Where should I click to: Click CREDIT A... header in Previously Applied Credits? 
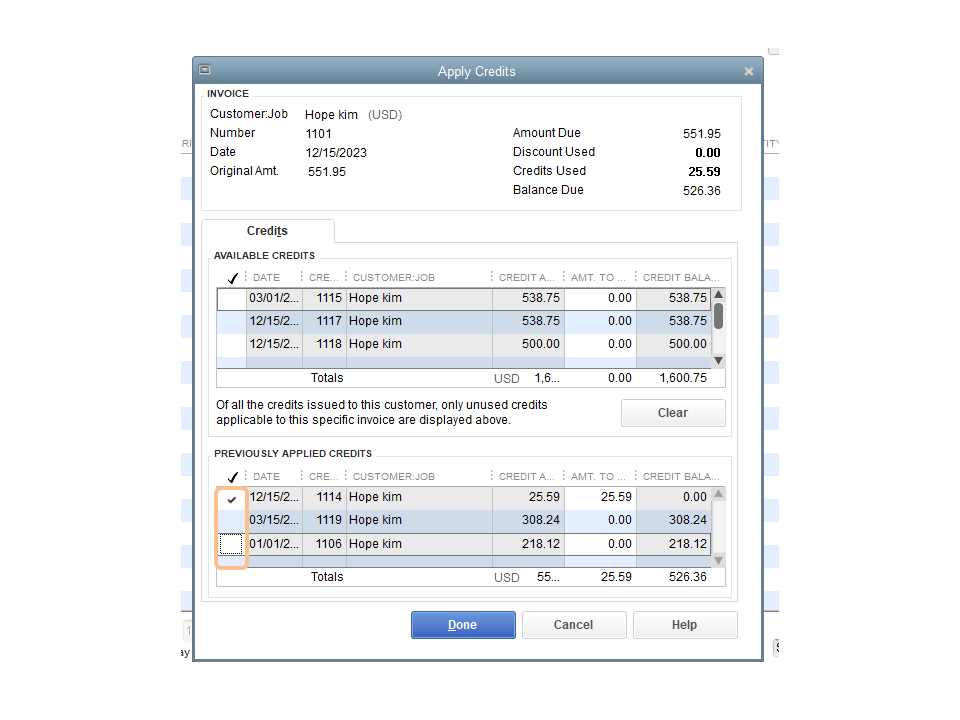(x=527, y=477)
